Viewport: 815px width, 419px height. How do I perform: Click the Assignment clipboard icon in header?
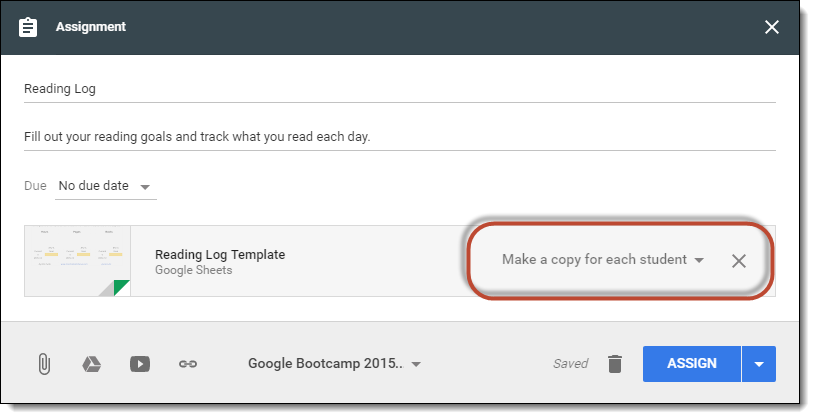tap(28, 27)
